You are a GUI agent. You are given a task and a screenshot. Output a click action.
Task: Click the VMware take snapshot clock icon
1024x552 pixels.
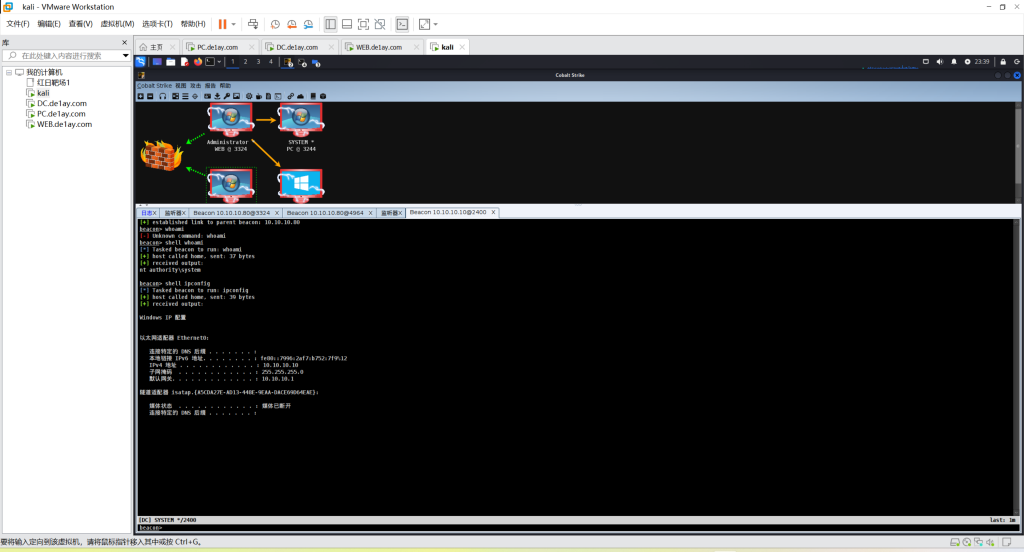(x=275, y=24)
